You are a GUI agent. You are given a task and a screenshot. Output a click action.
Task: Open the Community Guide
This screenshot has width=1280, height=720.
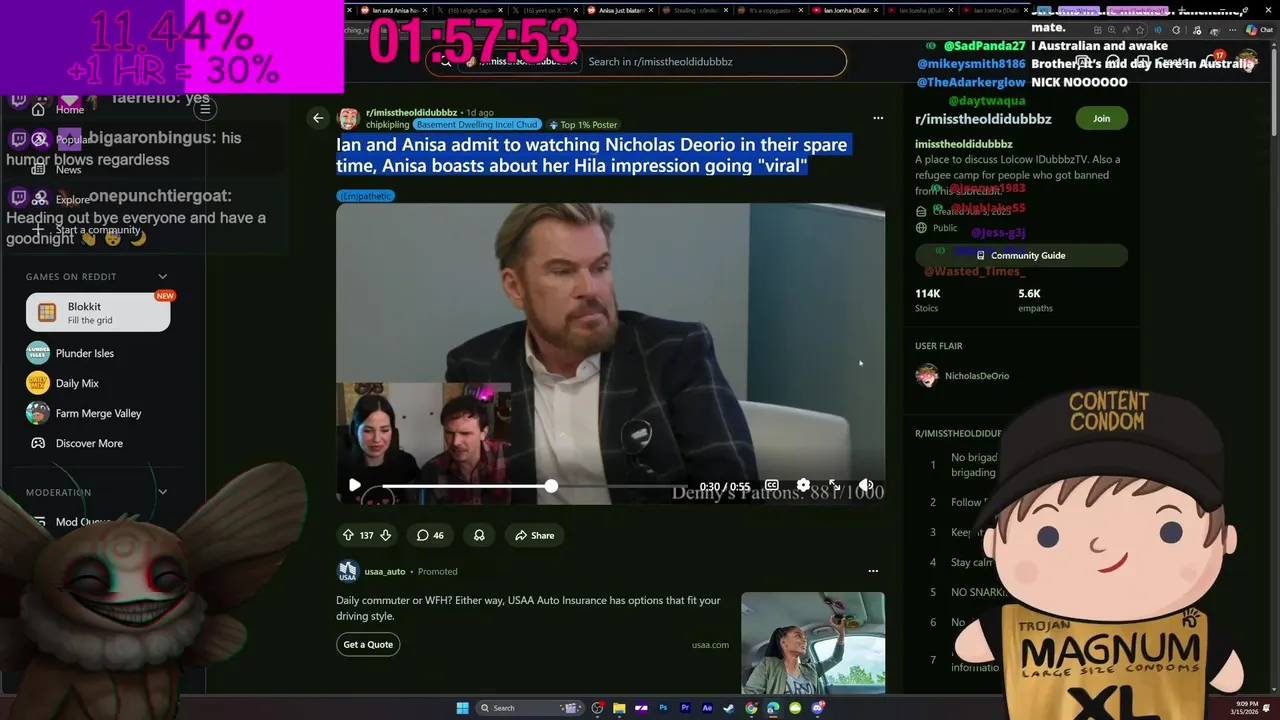pos(1020,255)
